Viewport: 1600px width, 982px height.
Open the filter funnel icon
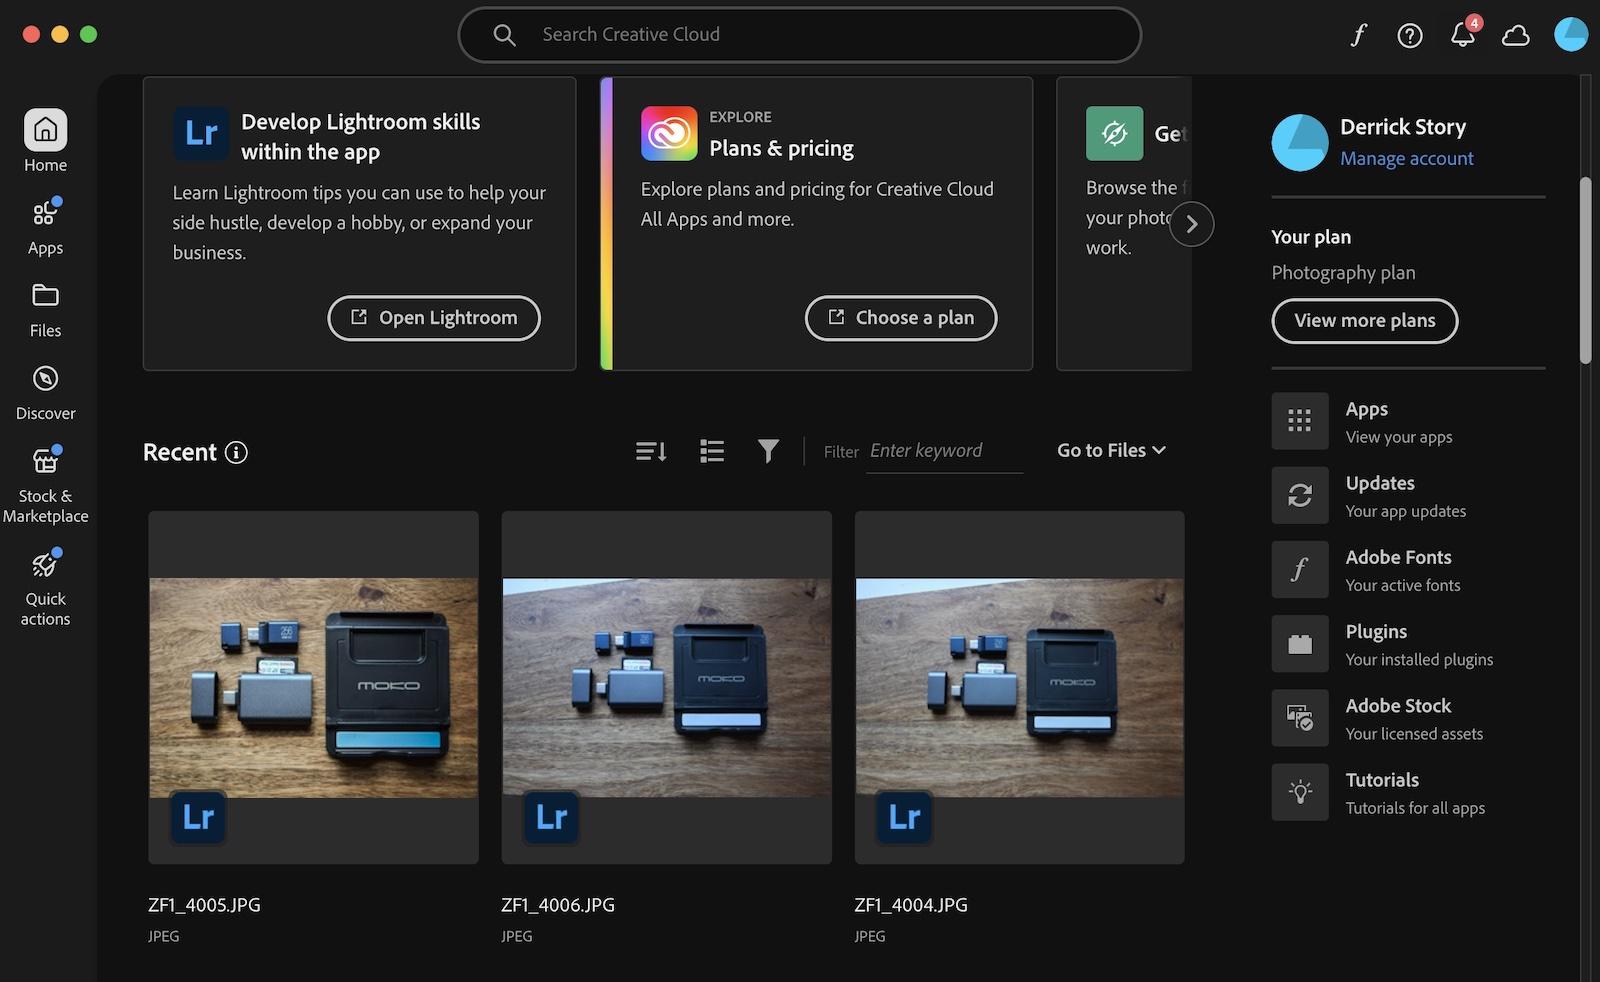pyautogui.click(x=768, y=451)
